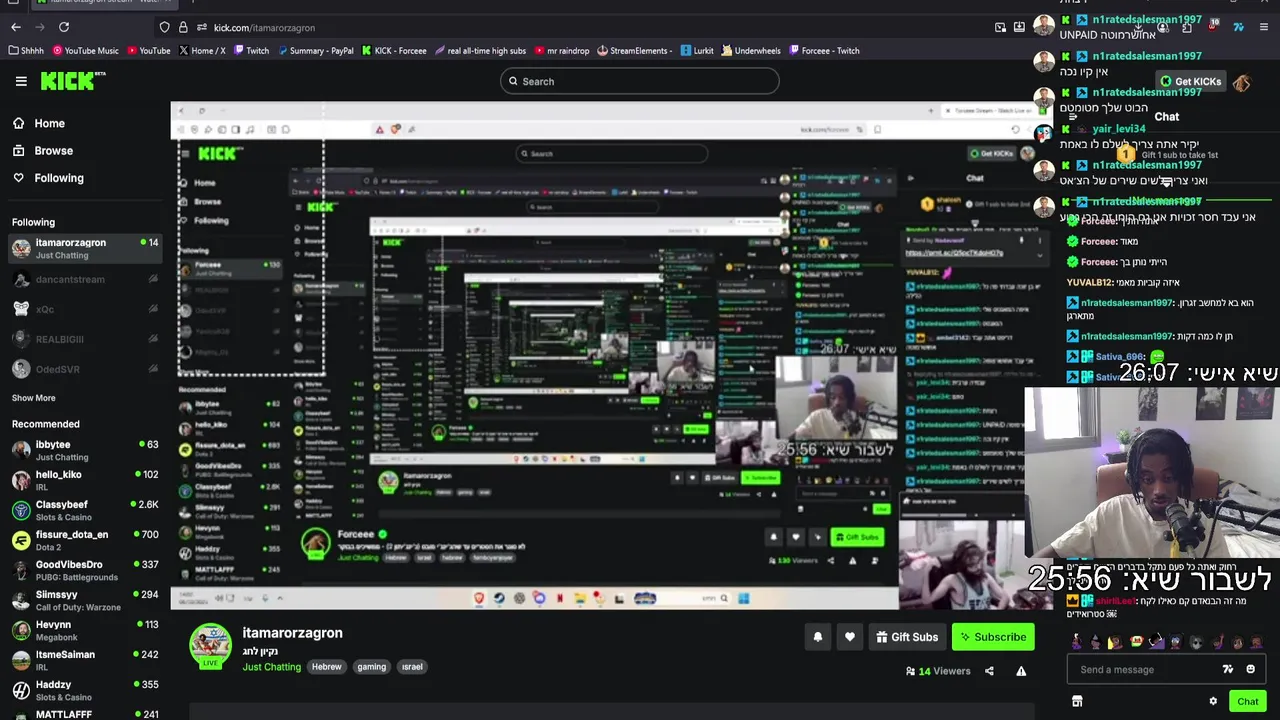Viewport: 1280px width, 720px height.
Task: Click the green Chat send button
Action: (1247, 701)
